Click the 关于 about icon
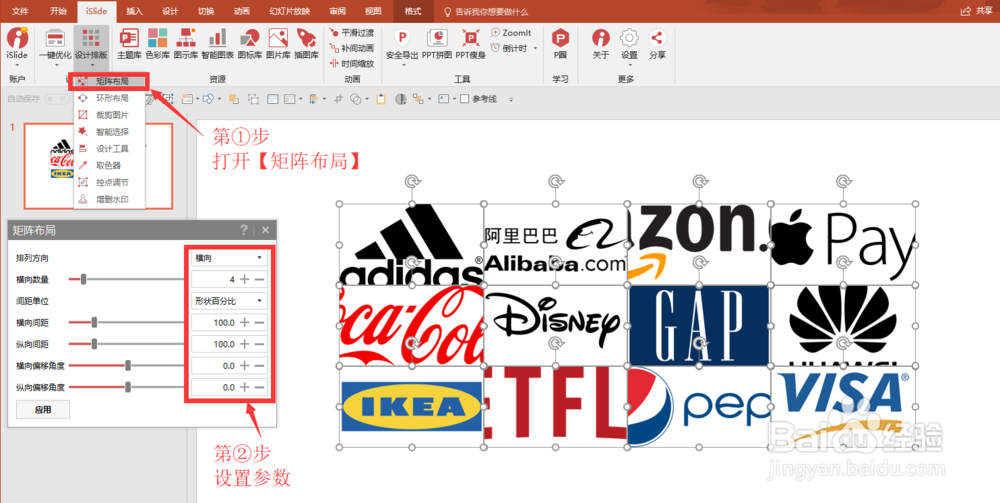 (x=601, y=44)
